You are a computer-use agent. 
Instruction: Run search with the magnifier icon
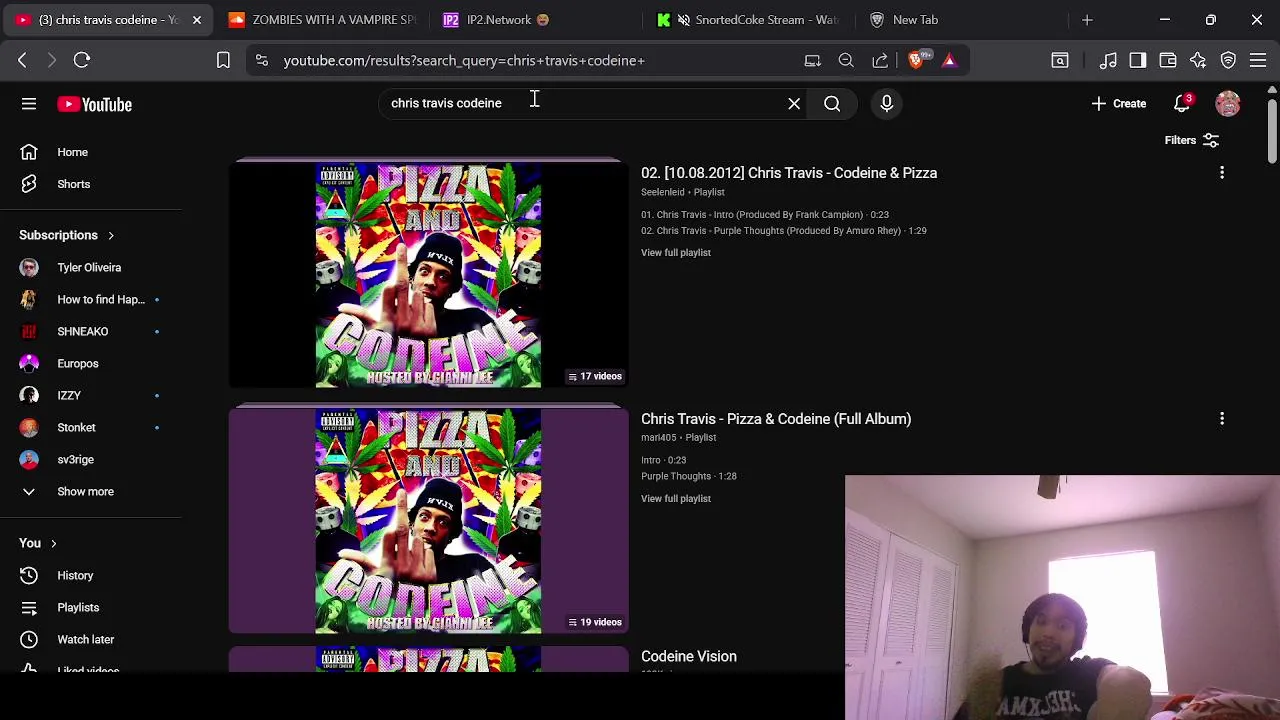point(832,103)
